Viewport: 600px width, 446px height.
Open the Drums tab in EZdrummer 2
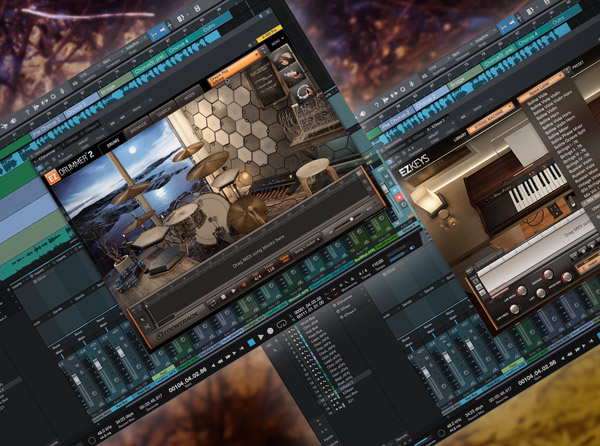pos(112,143)
